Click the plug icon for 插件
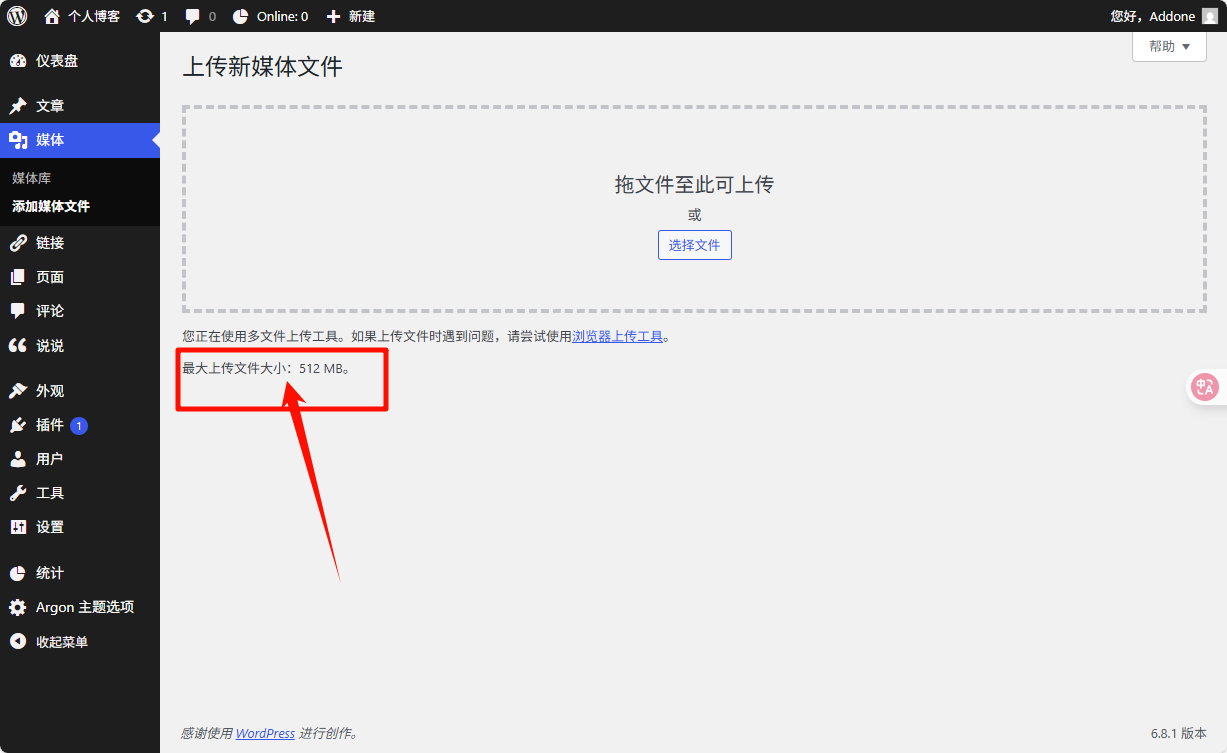Viewport: 1227px width, 753px height. (x=18, y=425)
